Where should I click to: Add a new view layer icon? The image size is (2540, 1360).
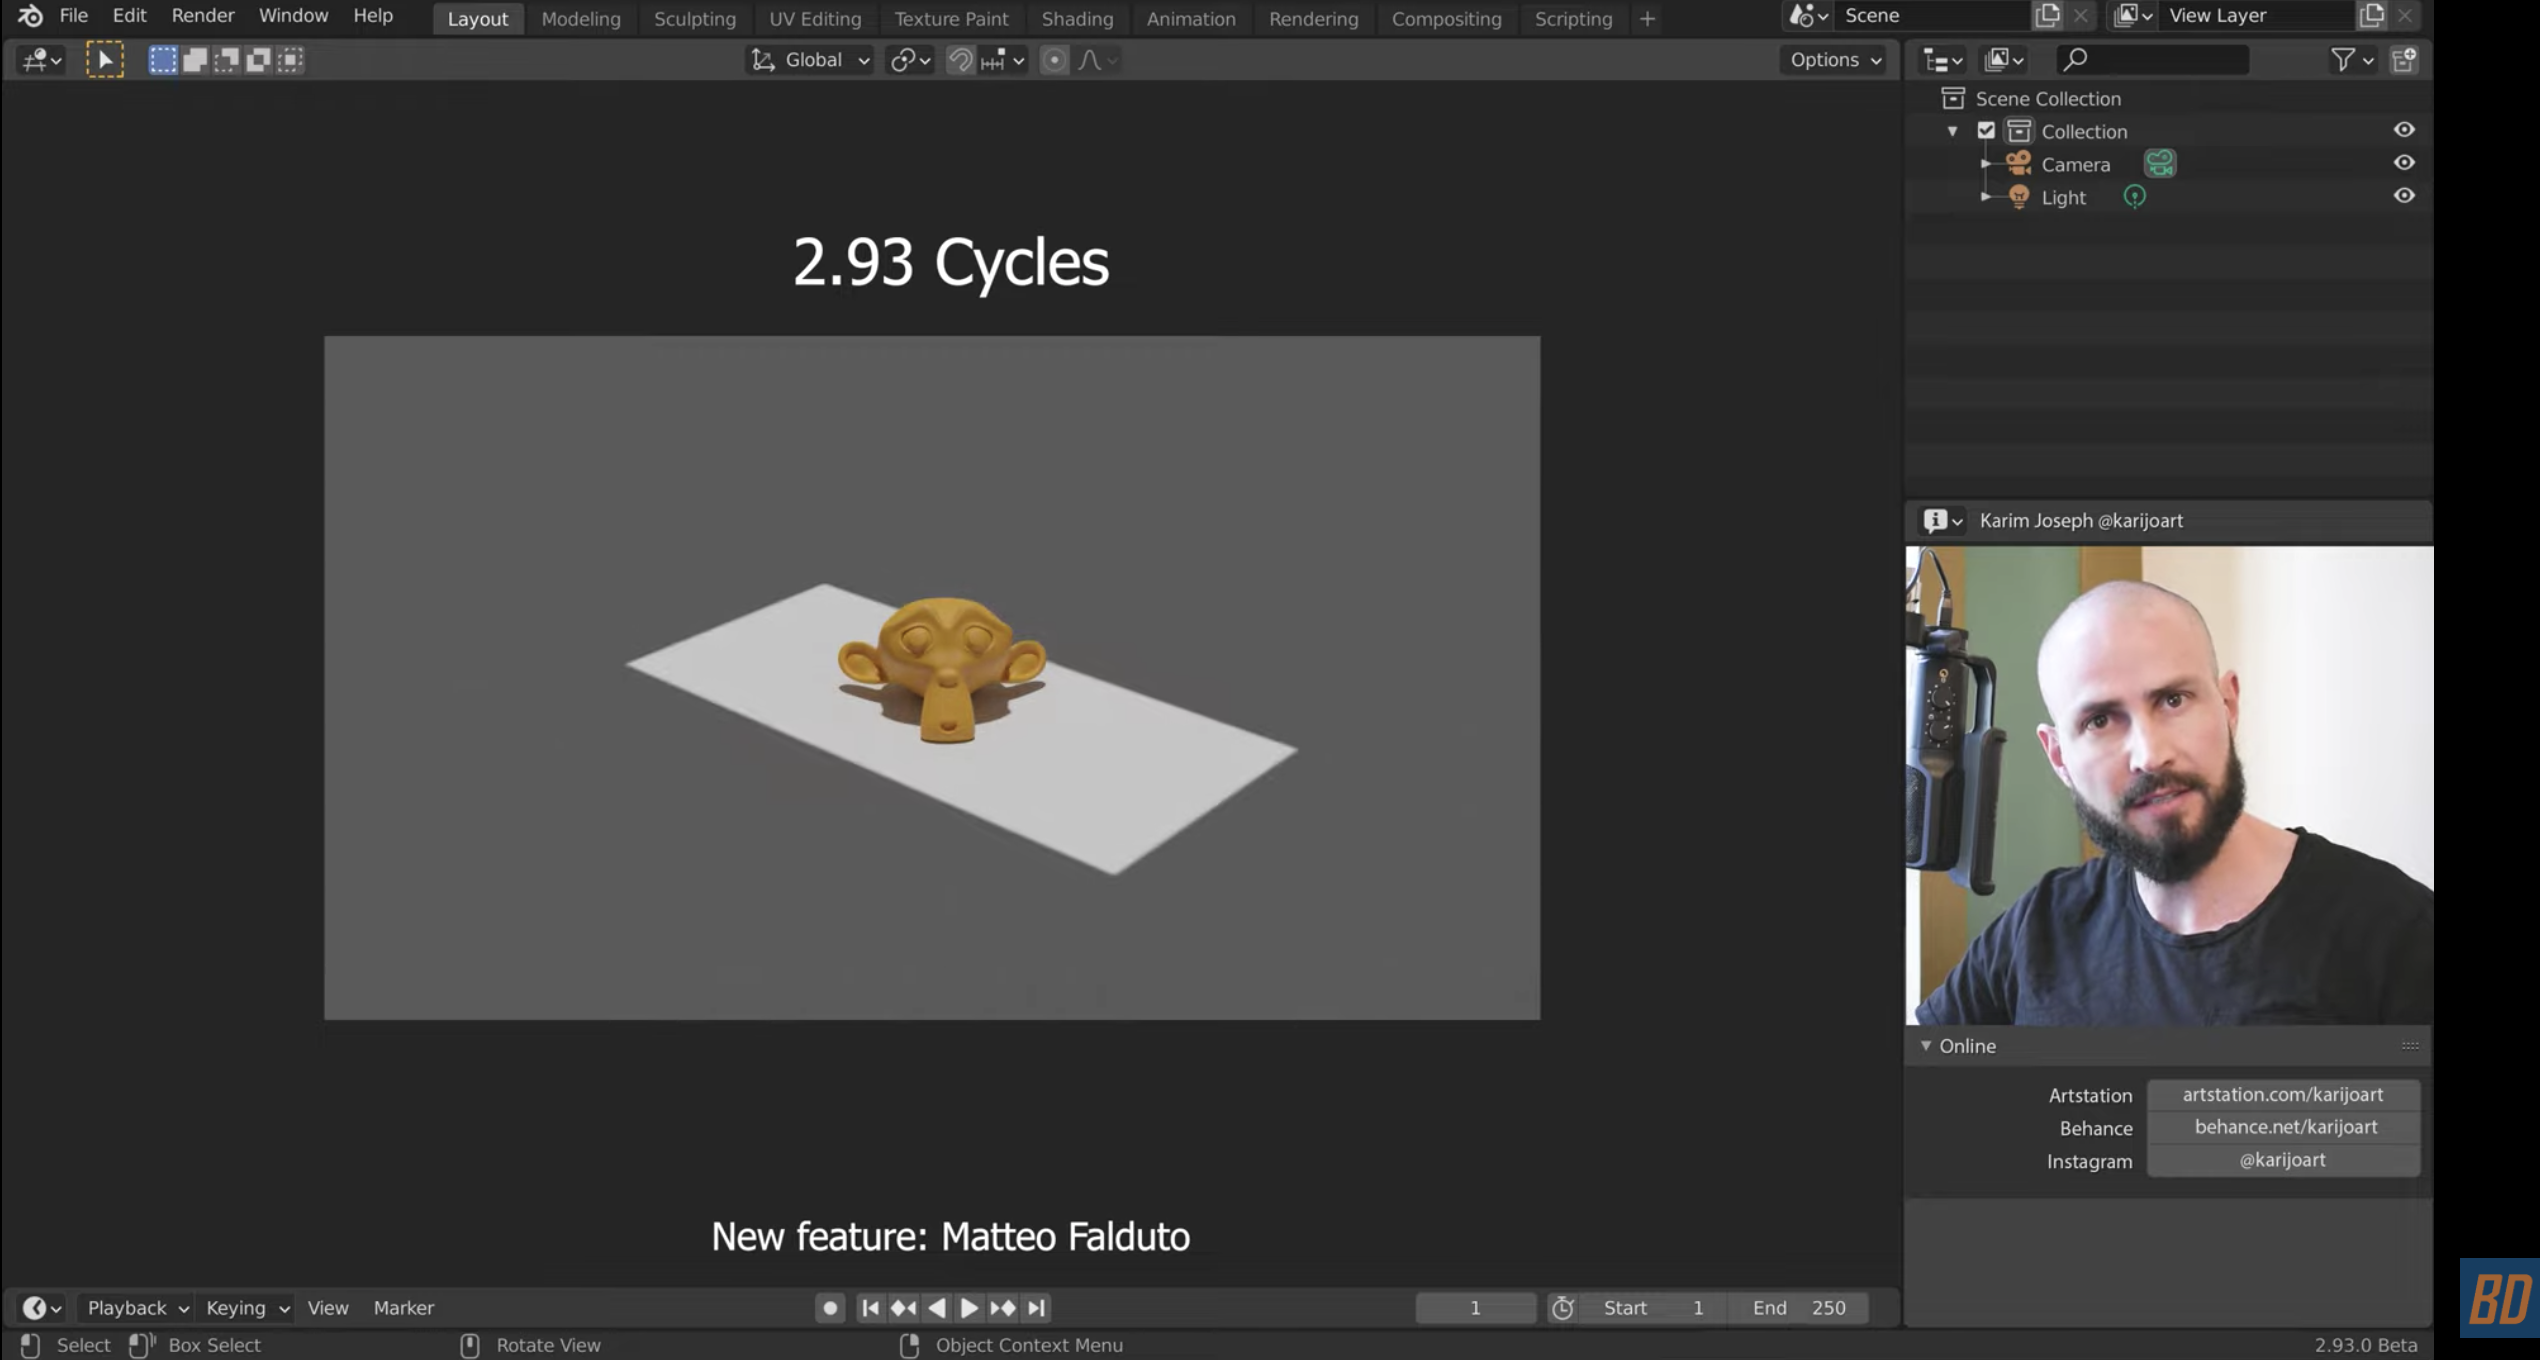[2371, 16]
